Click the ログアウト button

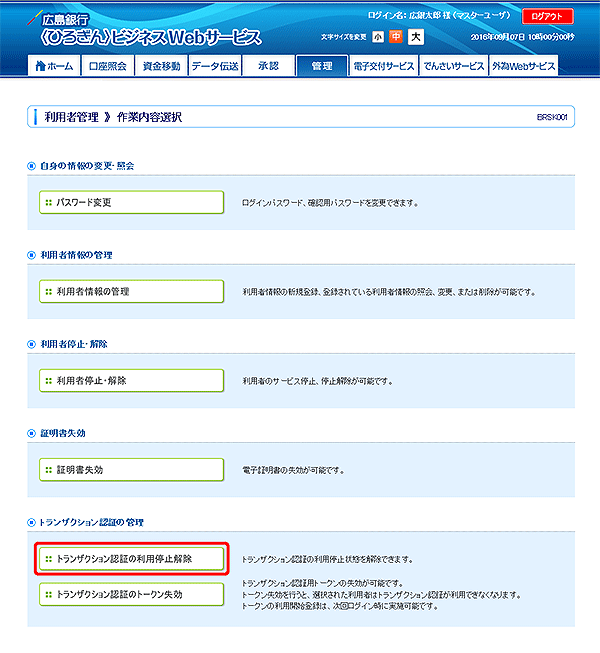[548, 17]
